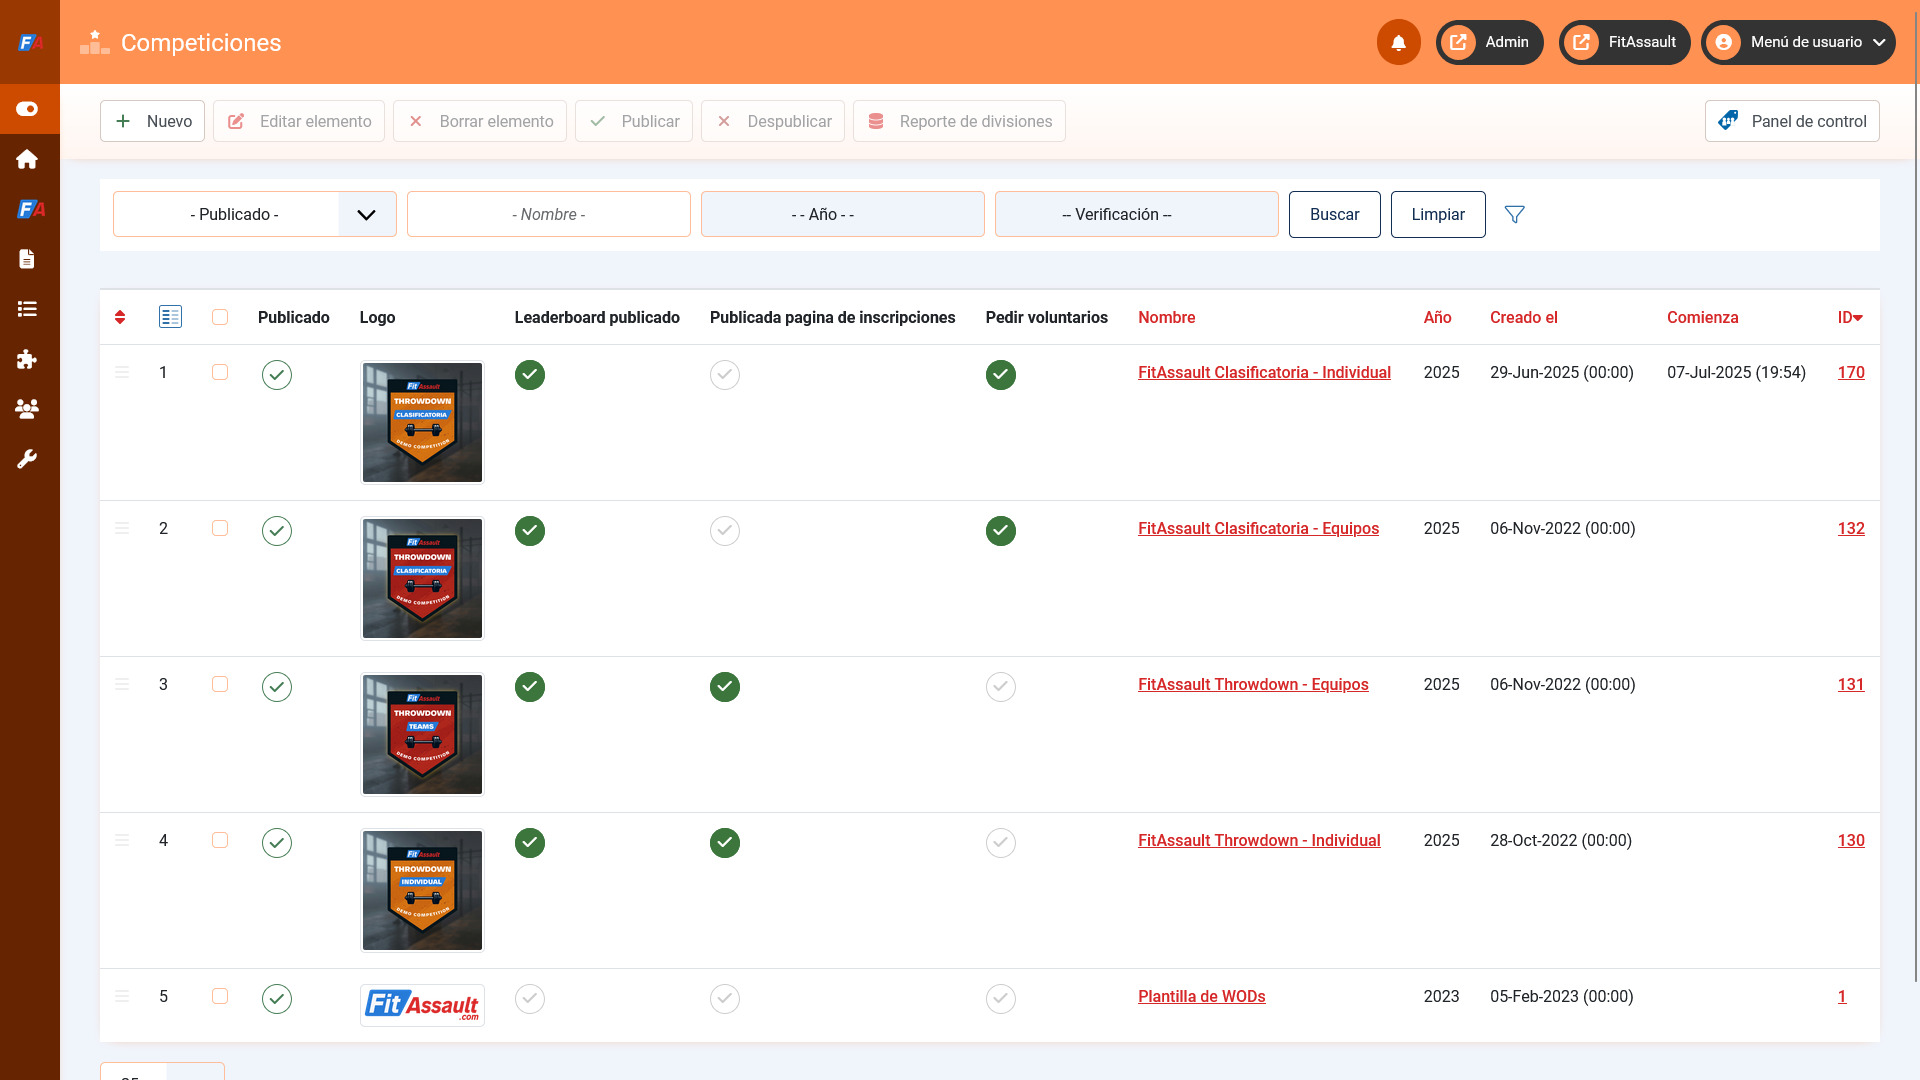1920x1080 pixels.
Task: Open the Panel de control button
Action: pyautogui.click(x=1792, y=121)
